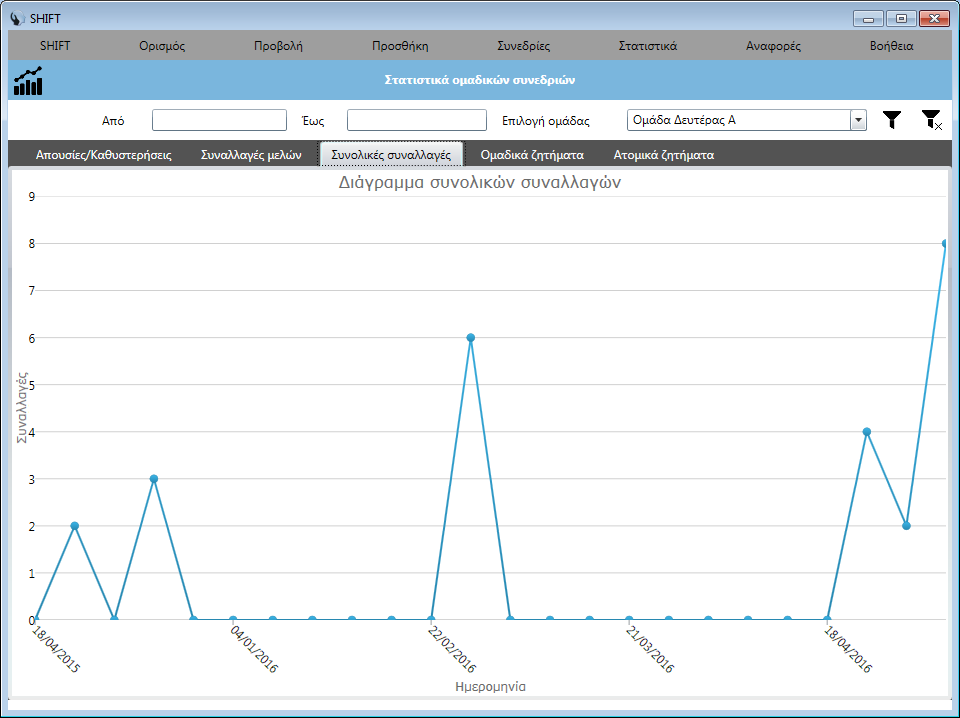Close the SHIFT window
This screenshot has height=718, width=960.
(934, 18)
